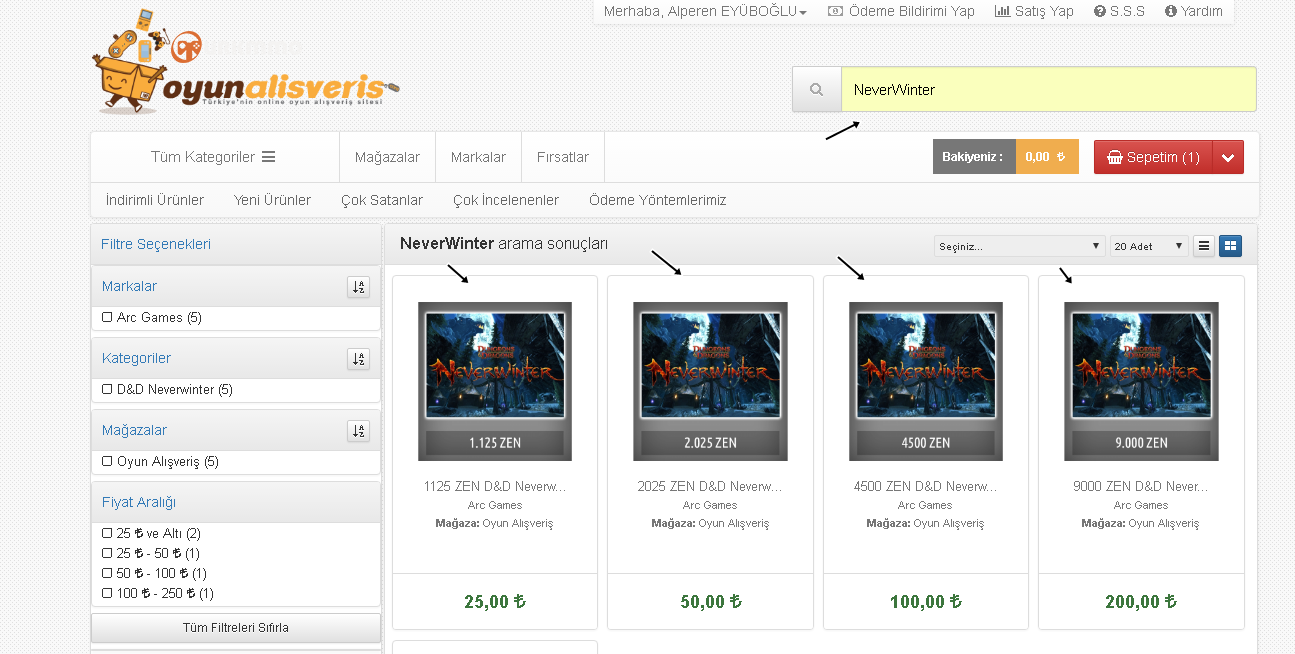Open the 9.000 ZEN product thumbnail

tap(1141, 381)
